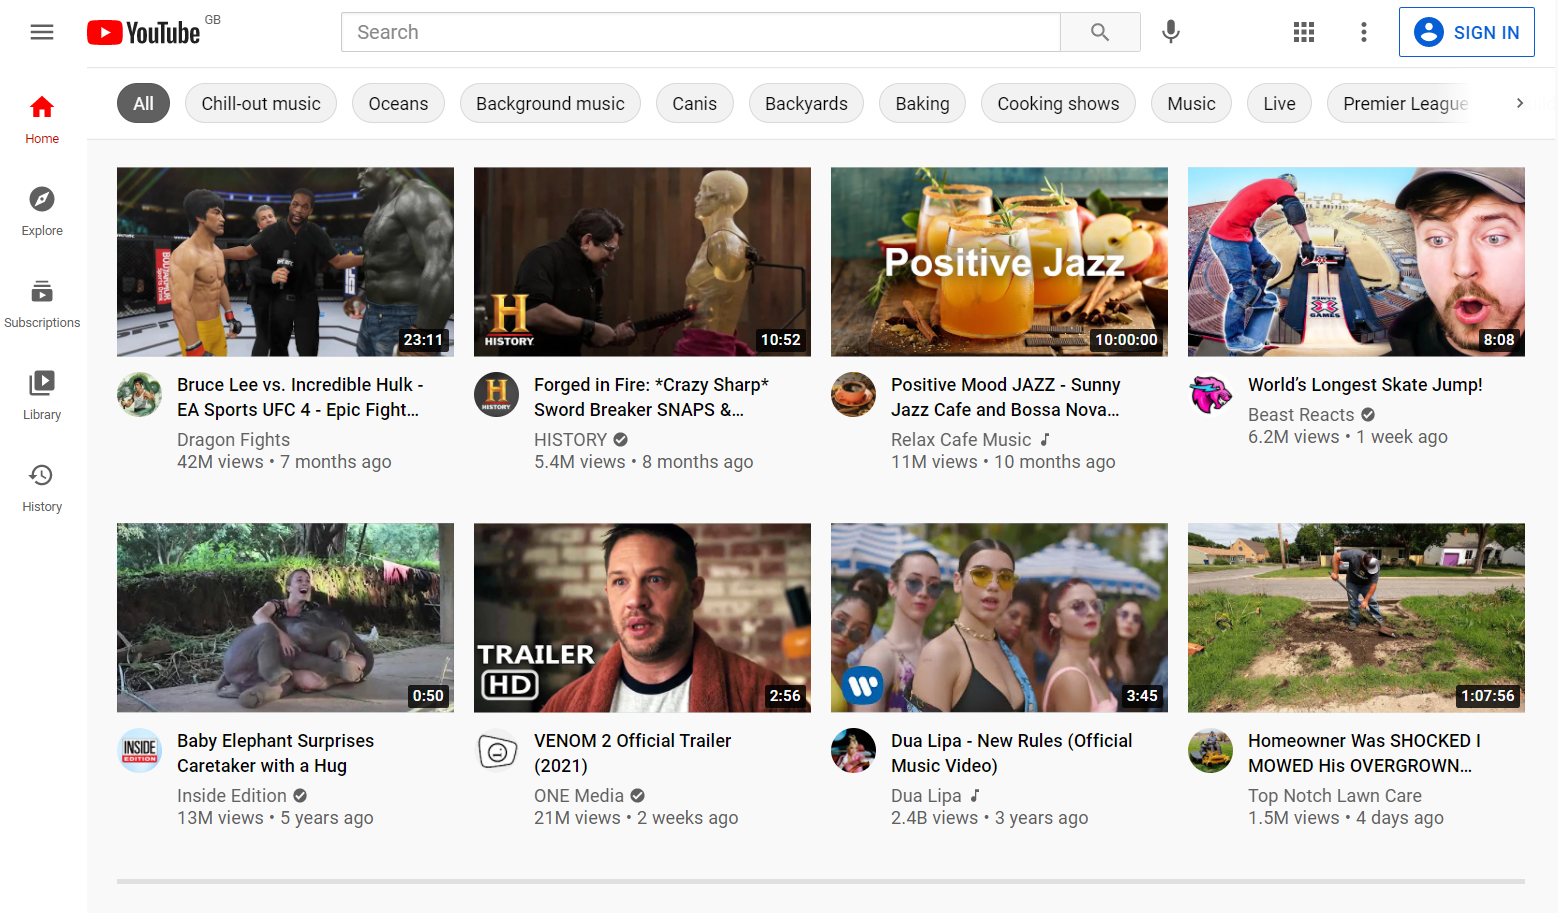Select the Baking chip
Viewport: 1558px width, 913px height.
click(922, 103)
